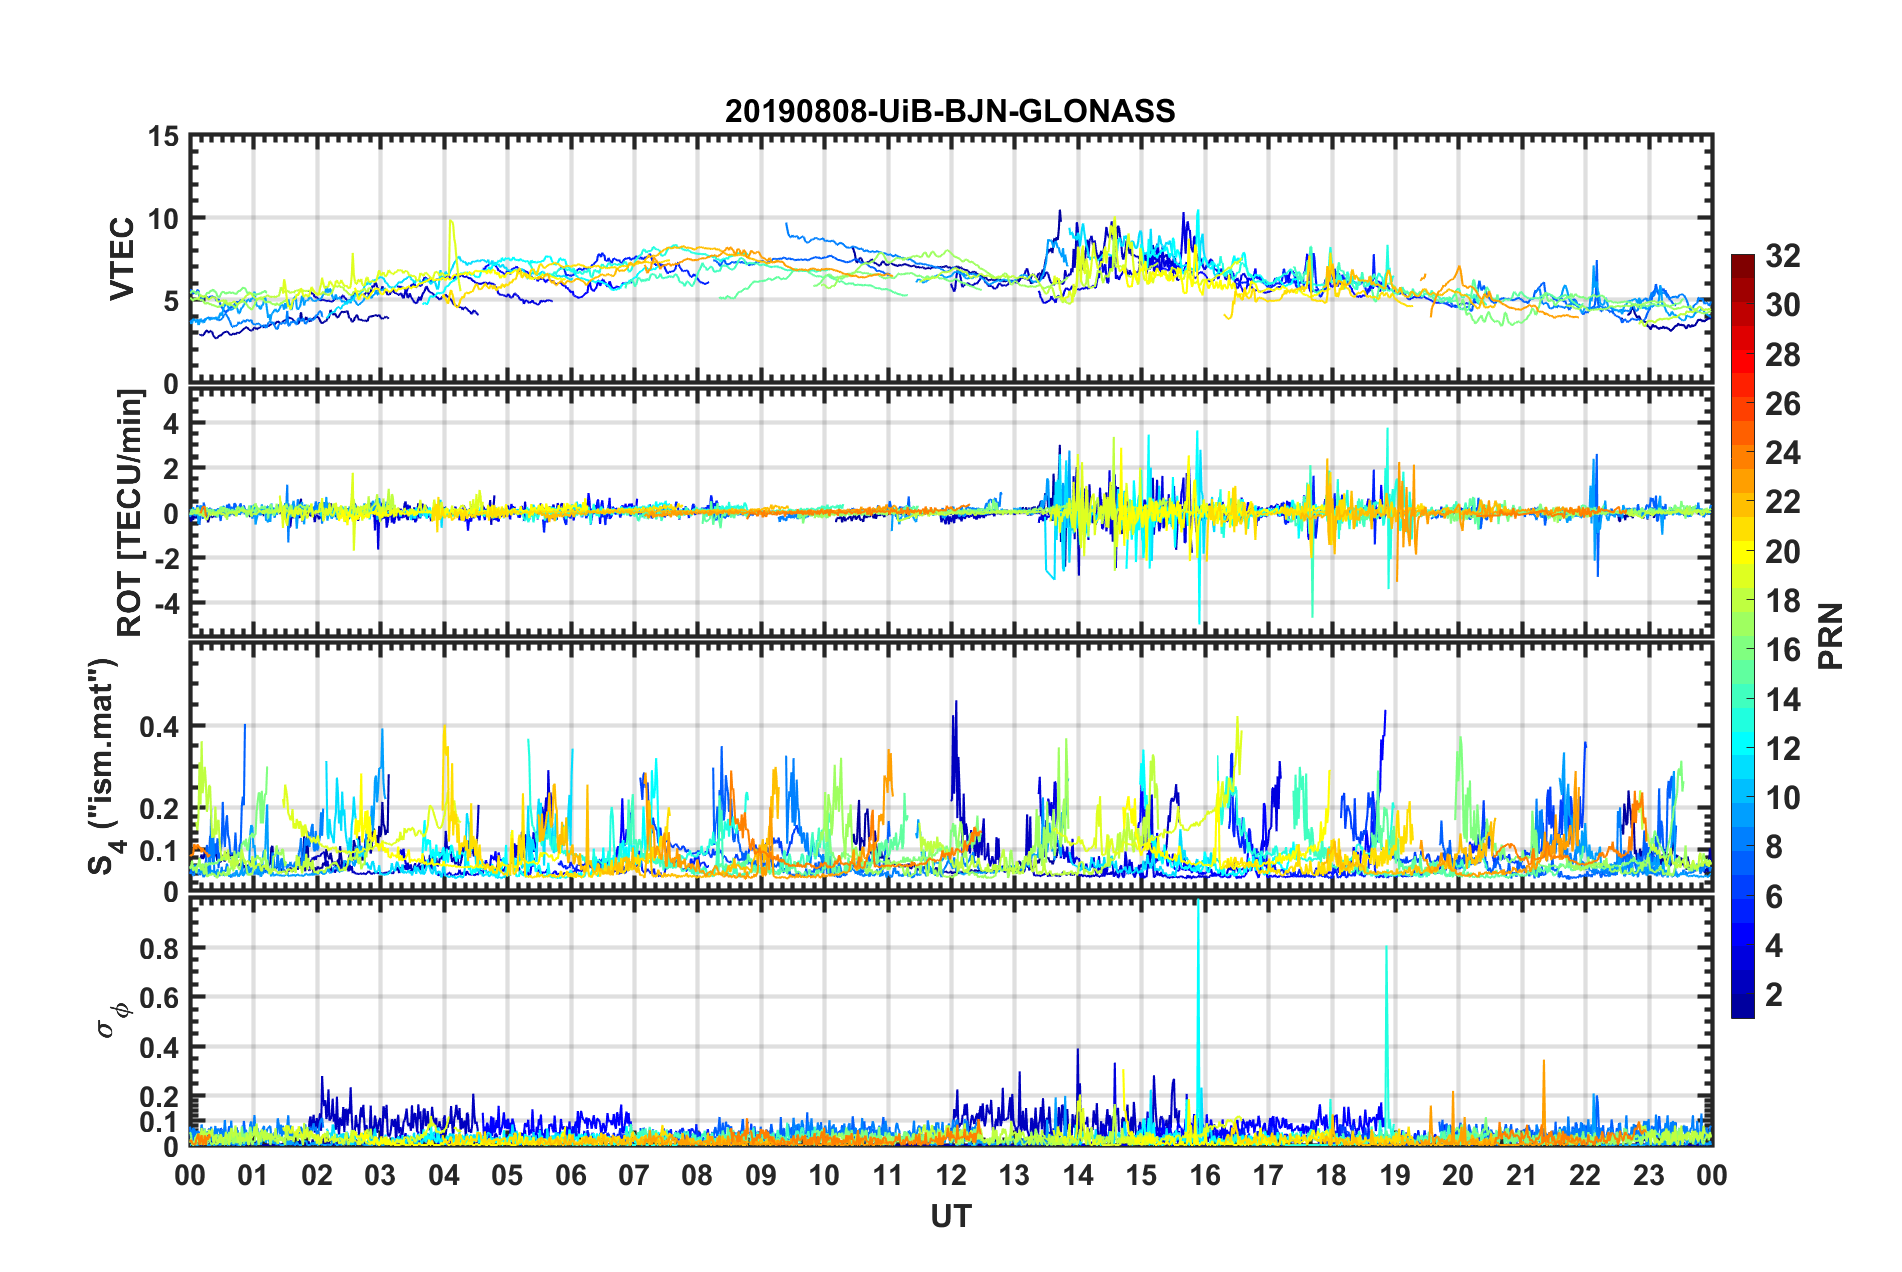Image resolution: width=1902 pixels, height=1272 pixels.
Task: Click colorbar tick value 10
Action: pos(1782,798)
